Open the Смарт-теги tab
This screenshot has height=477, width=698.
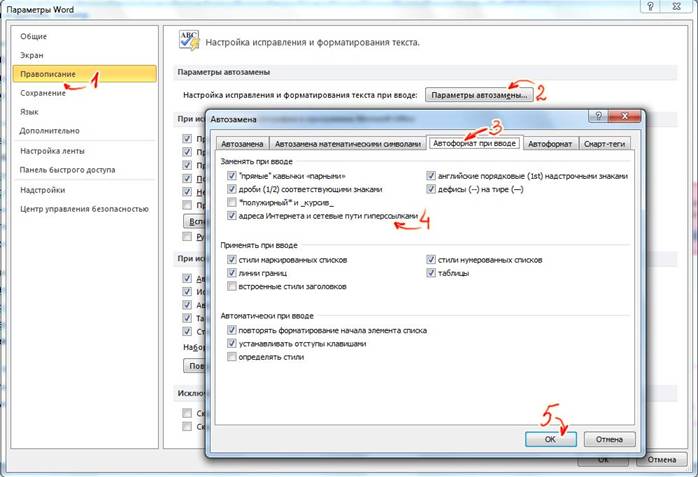pyautogui.click(x=605, y=144)
